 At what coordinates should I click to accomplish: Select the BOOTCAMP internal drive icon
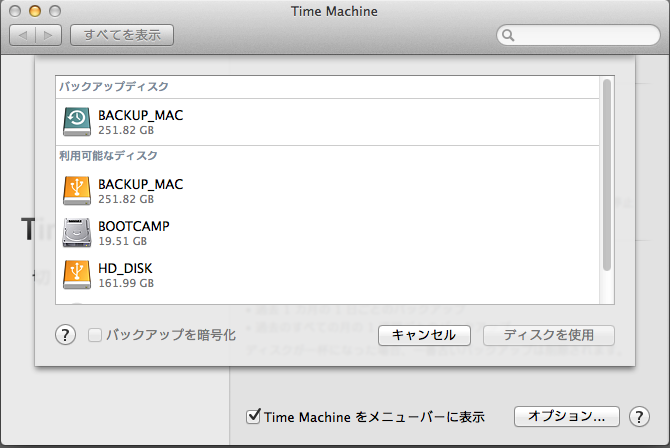[77, 233]
